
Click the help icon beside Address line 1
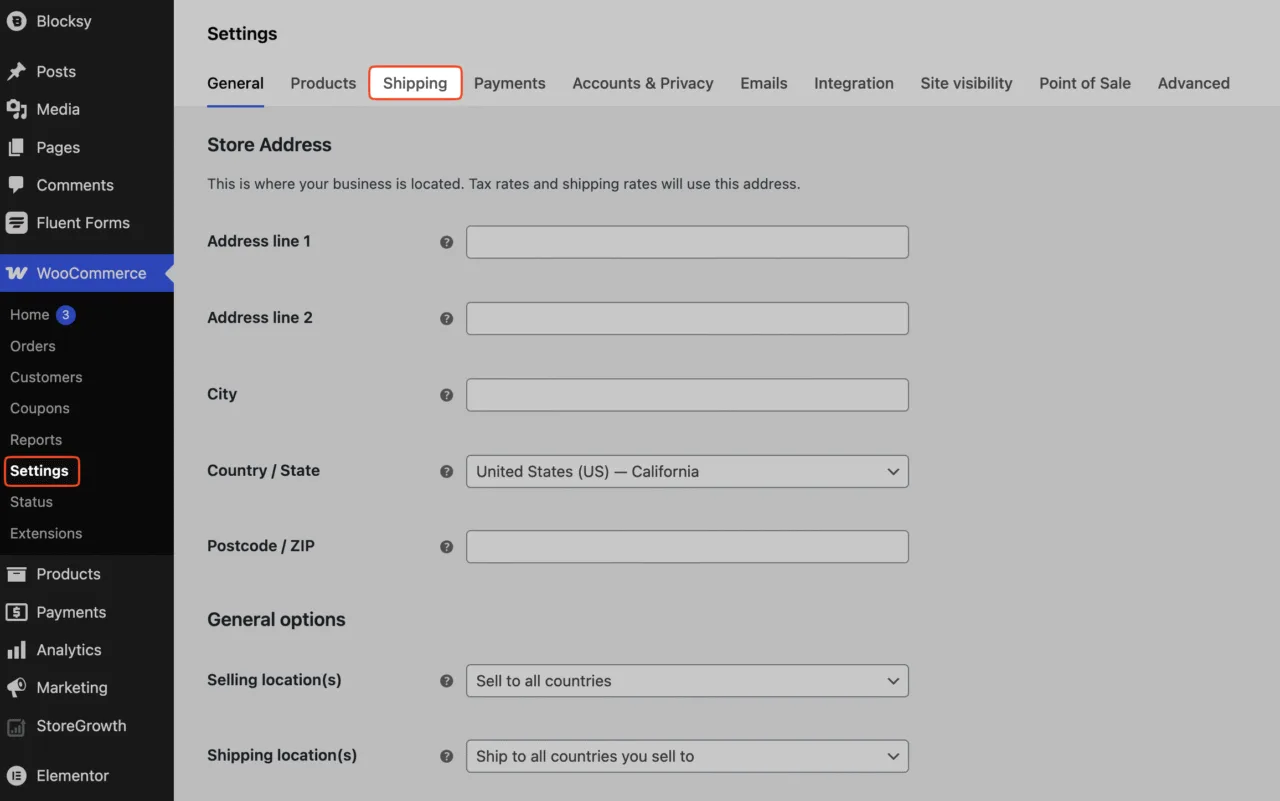point(447,242)
